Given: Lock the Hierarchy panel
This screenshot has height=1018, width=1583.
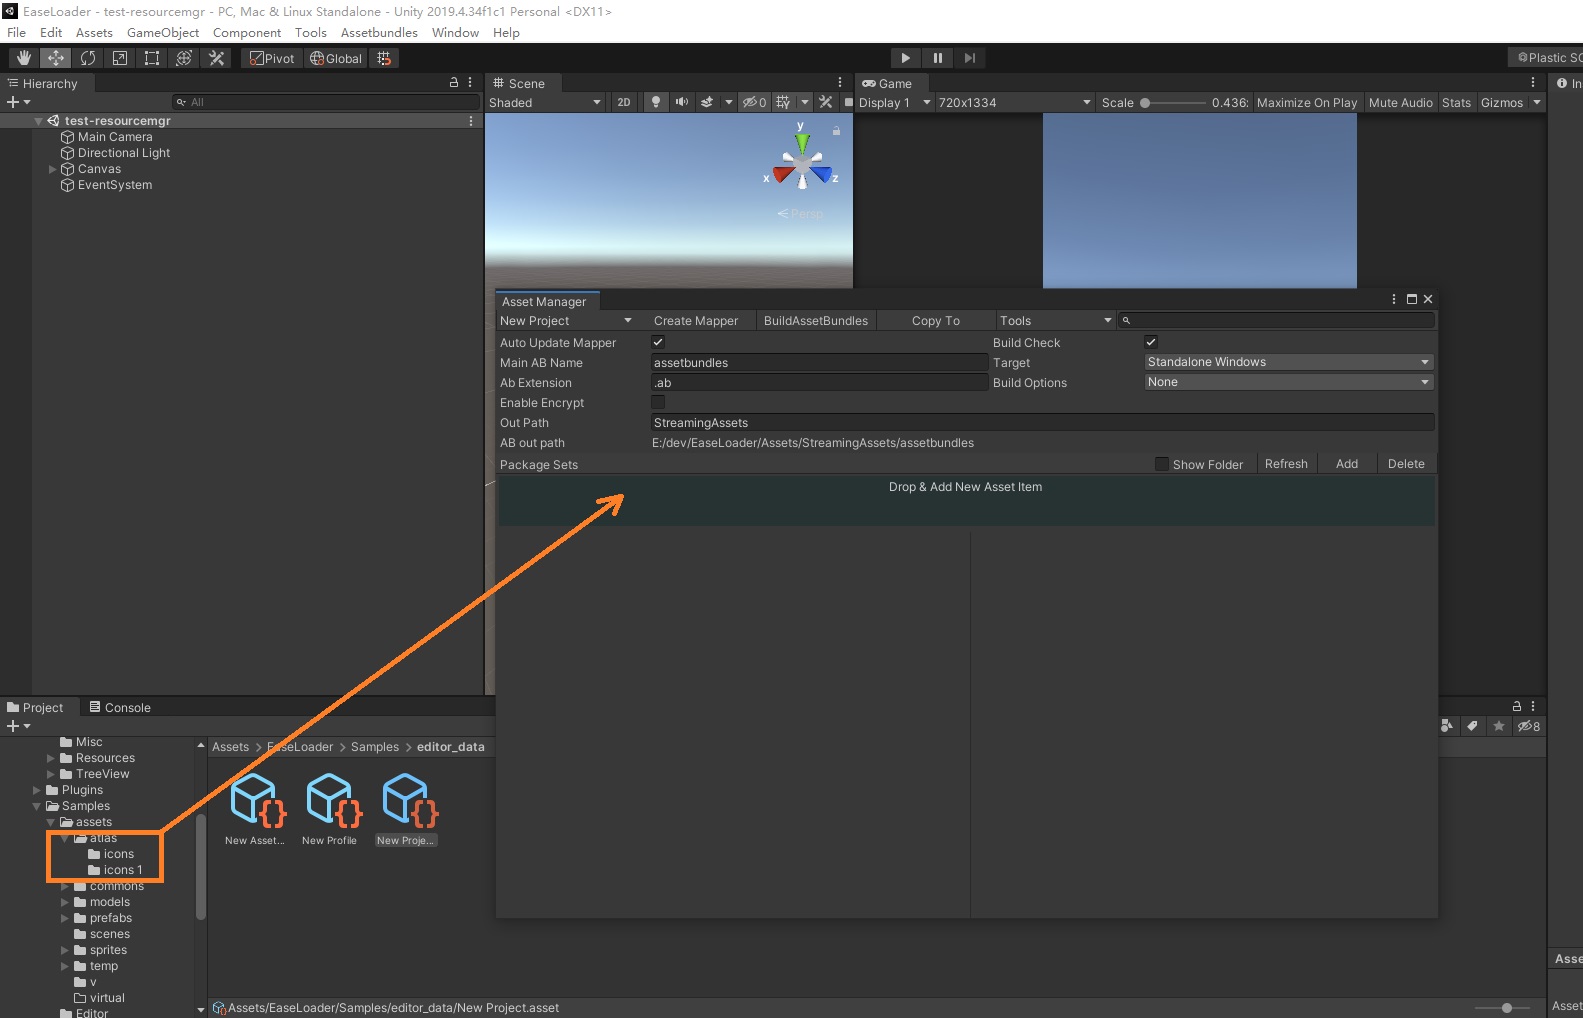Looking at the screenshot, I should (454, 83).
